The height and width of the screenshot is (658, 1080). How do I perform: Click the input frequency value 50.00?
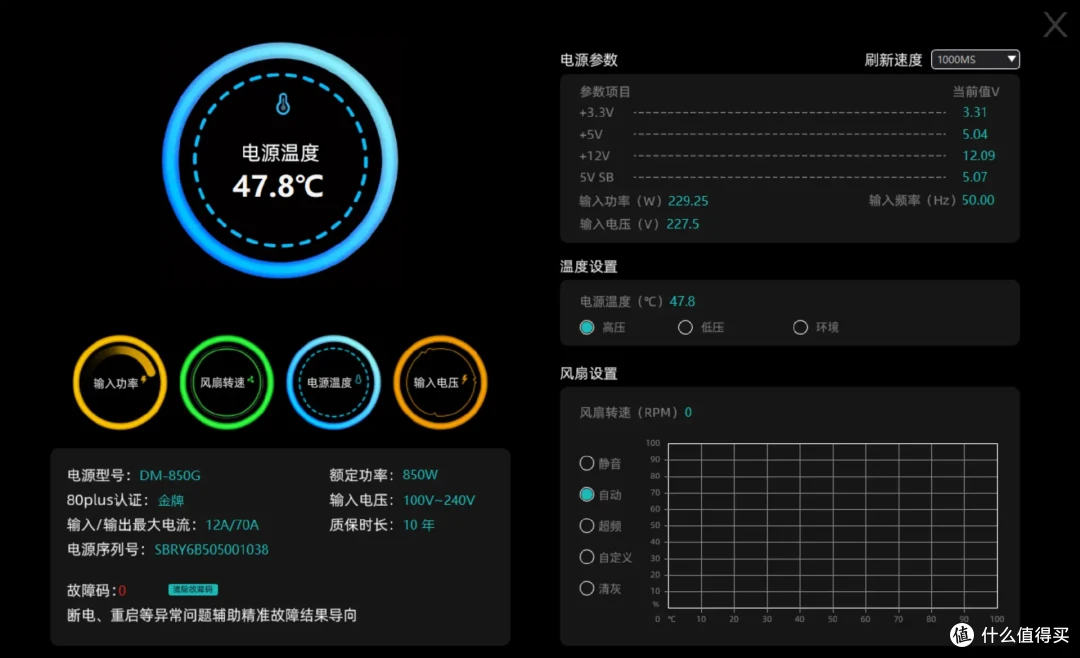978,201
